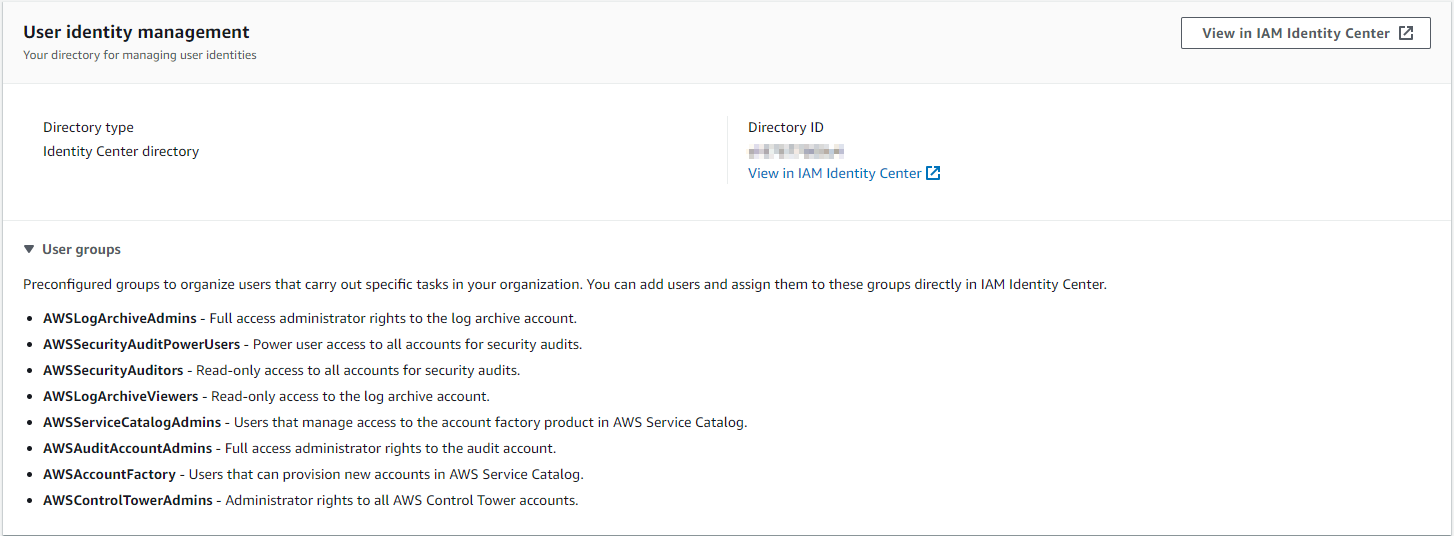
Task: Click 'Read-only access to the log archive account' text
Action: pyautogui.click(x=350, y=396)
